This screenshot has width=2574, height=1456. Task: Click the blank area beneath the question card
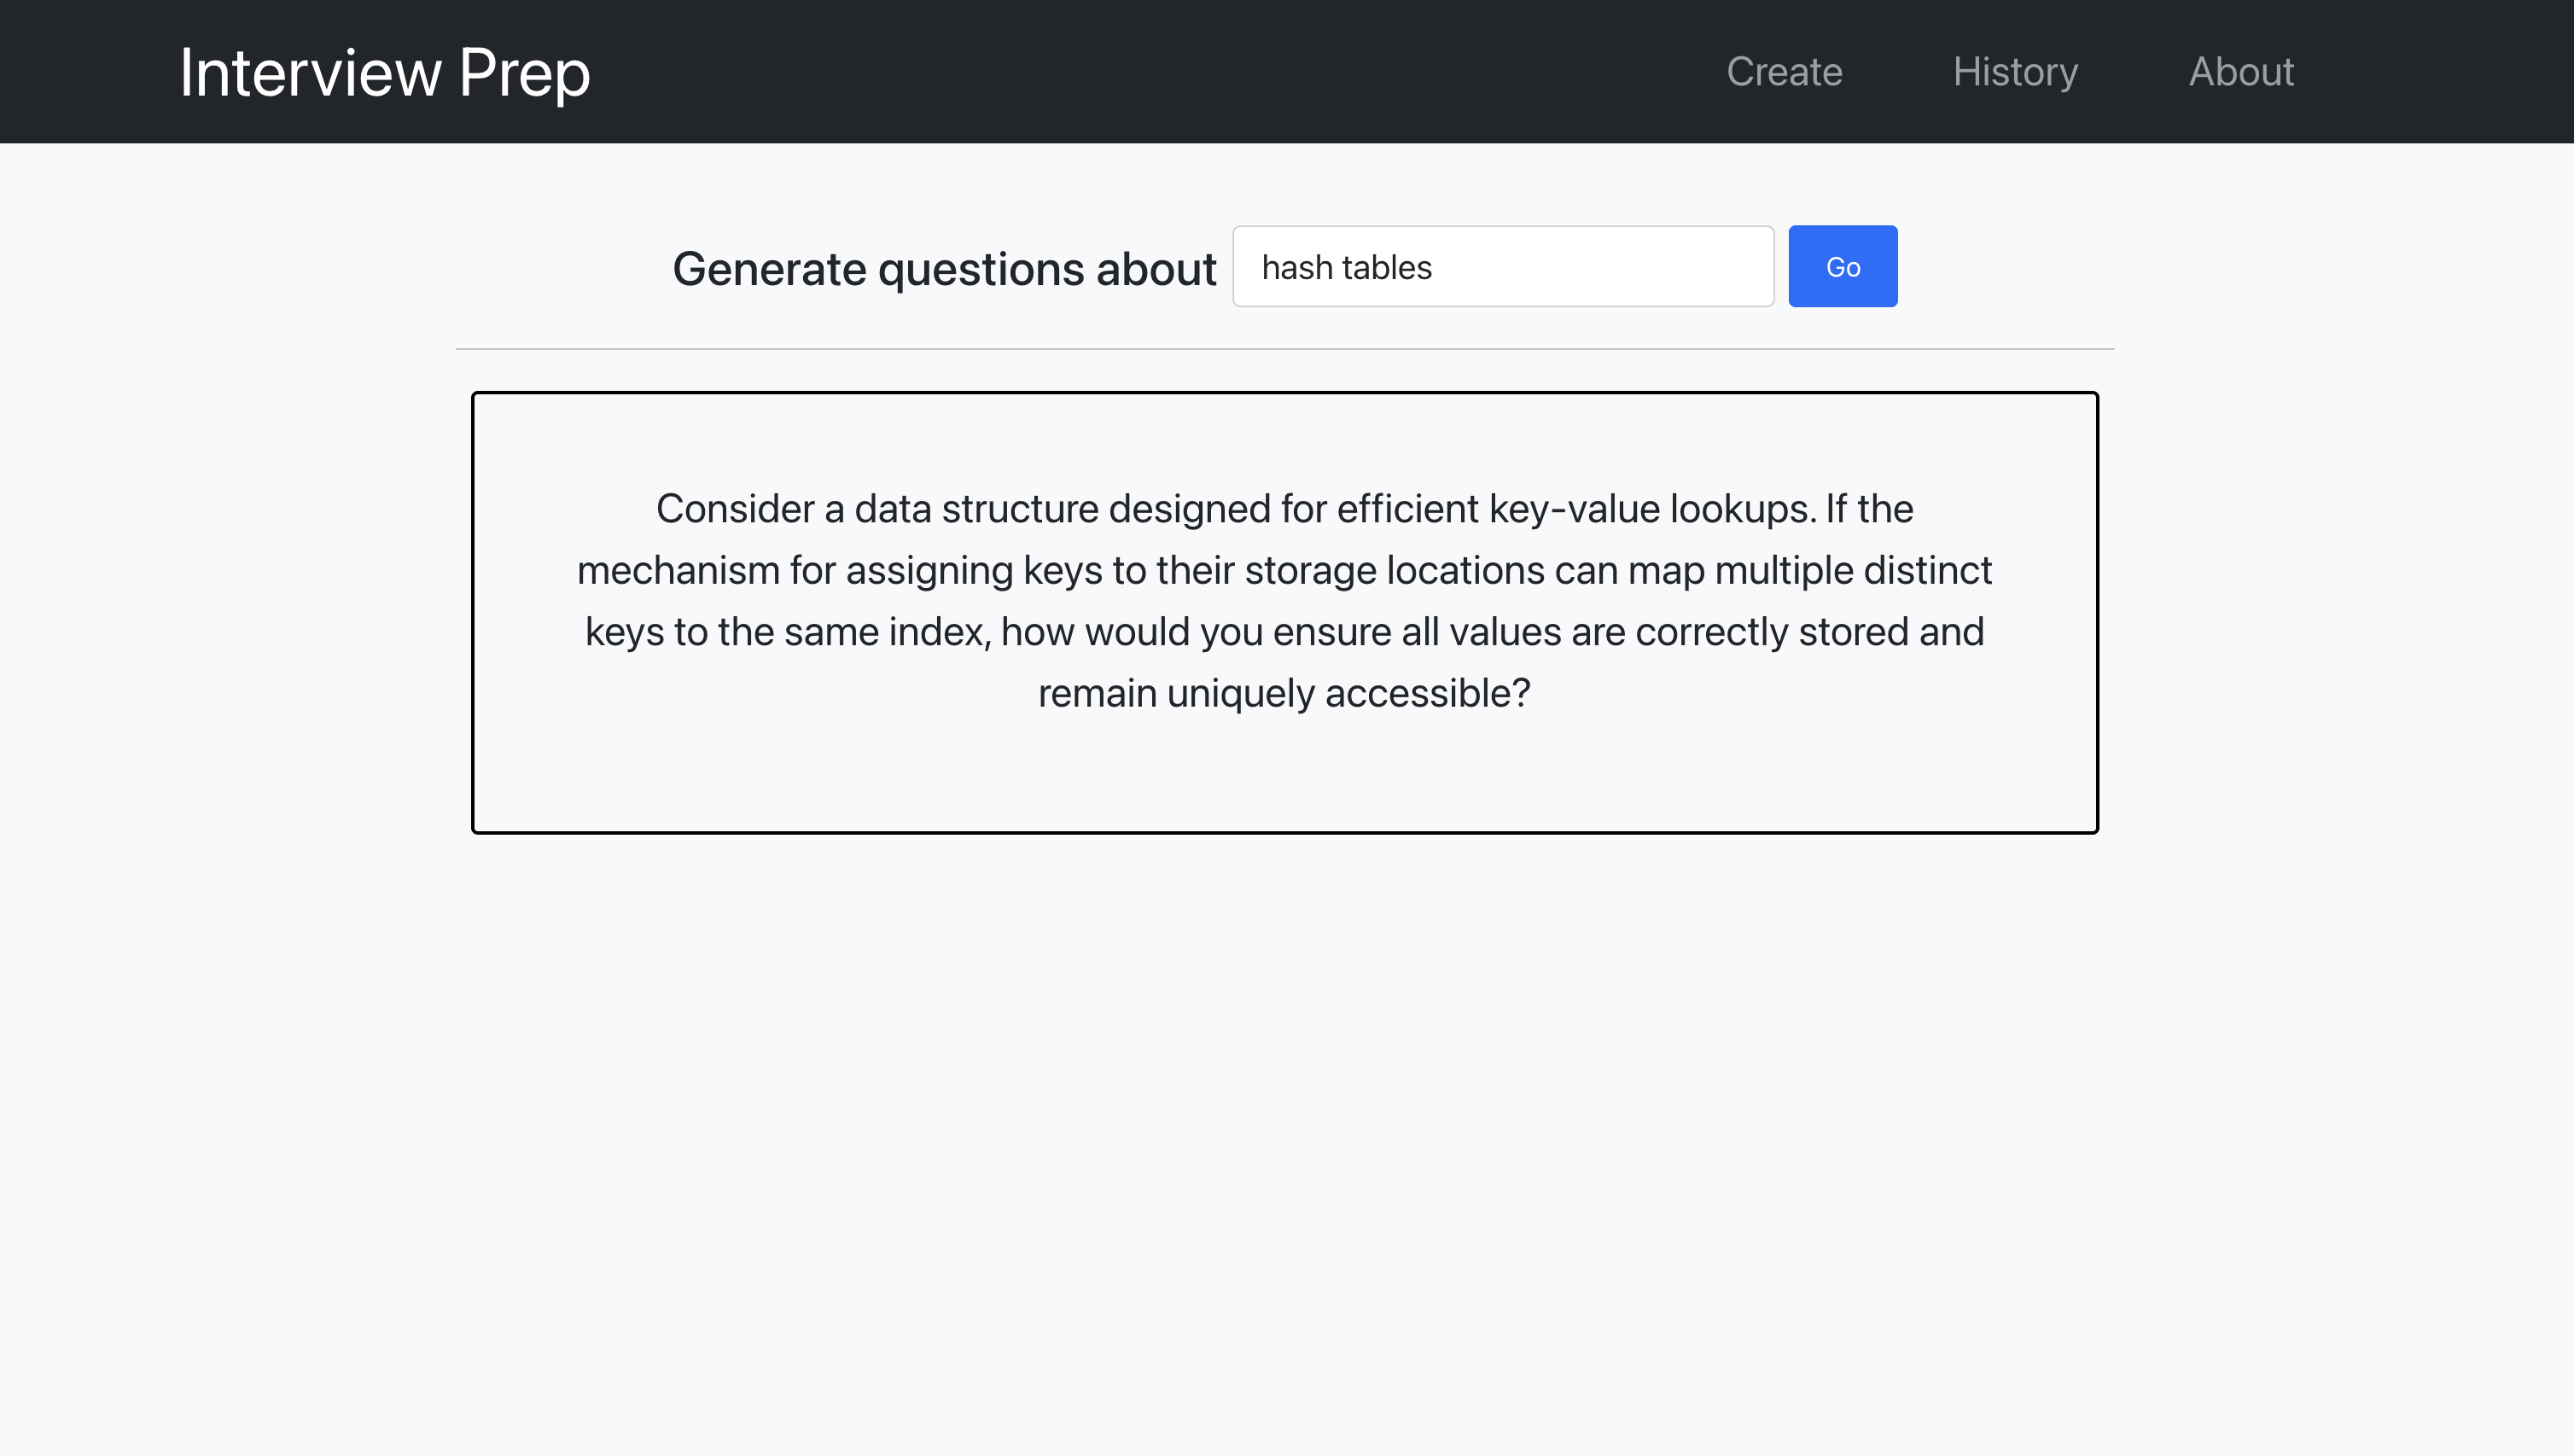click(1284, 1100)
